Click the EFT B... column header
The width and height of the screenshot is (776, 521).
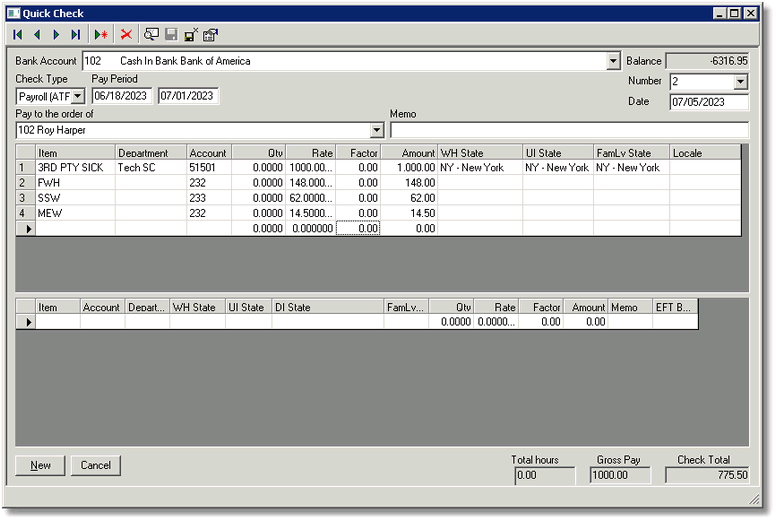point(675,307)
